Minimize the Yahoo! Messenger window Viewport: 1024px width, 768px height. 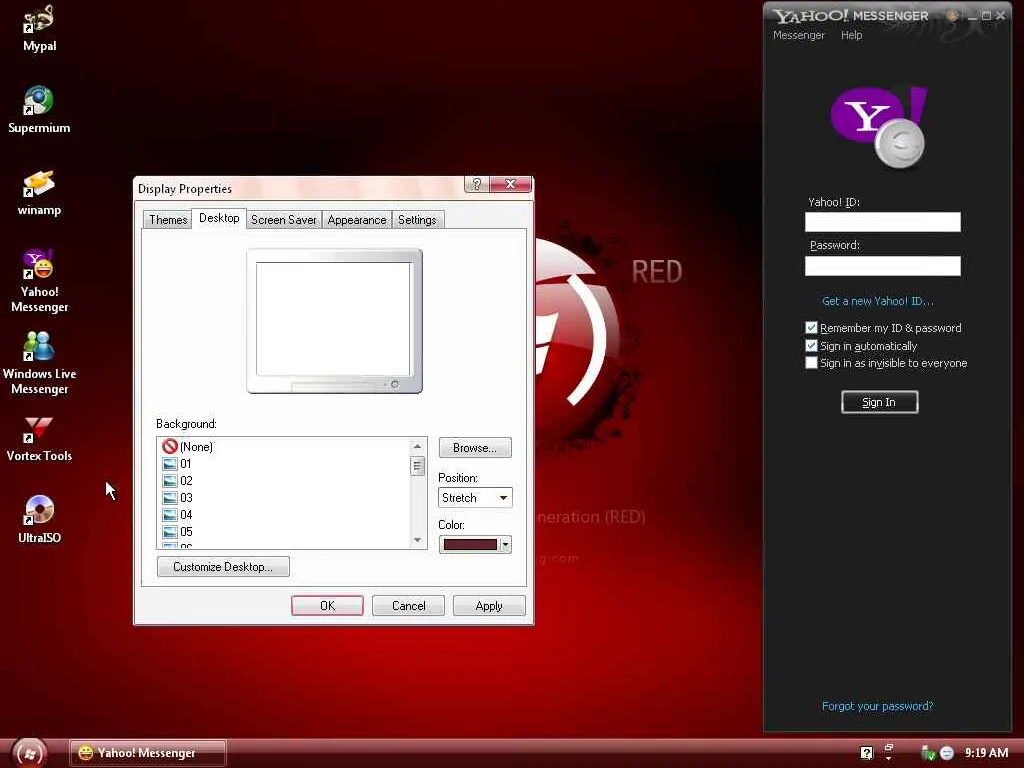point(972,16)
